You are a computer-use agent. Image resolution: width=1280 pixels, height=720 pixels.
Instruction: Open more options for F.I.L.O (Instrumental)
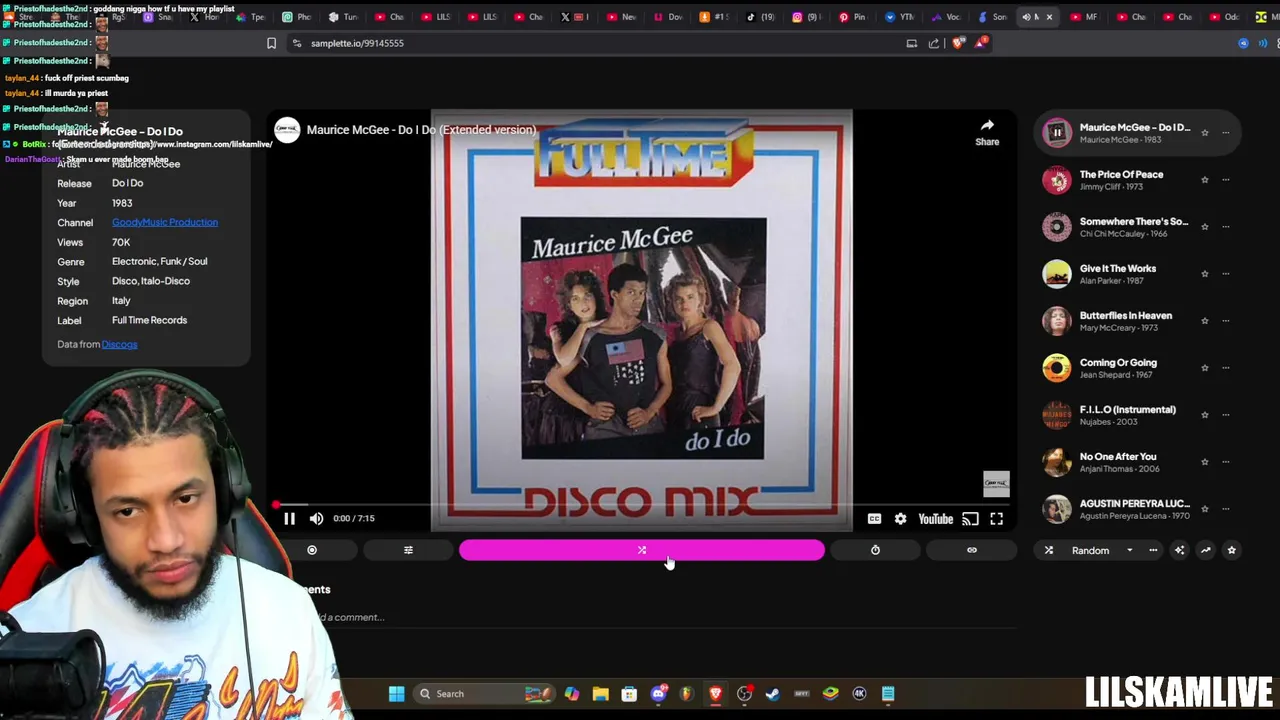click(x=1226, y=415)
